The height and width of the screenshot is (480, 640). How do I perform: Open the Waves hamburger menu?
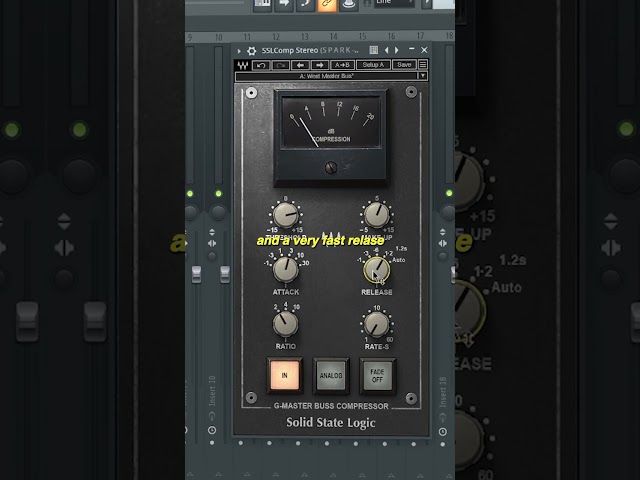423,64
